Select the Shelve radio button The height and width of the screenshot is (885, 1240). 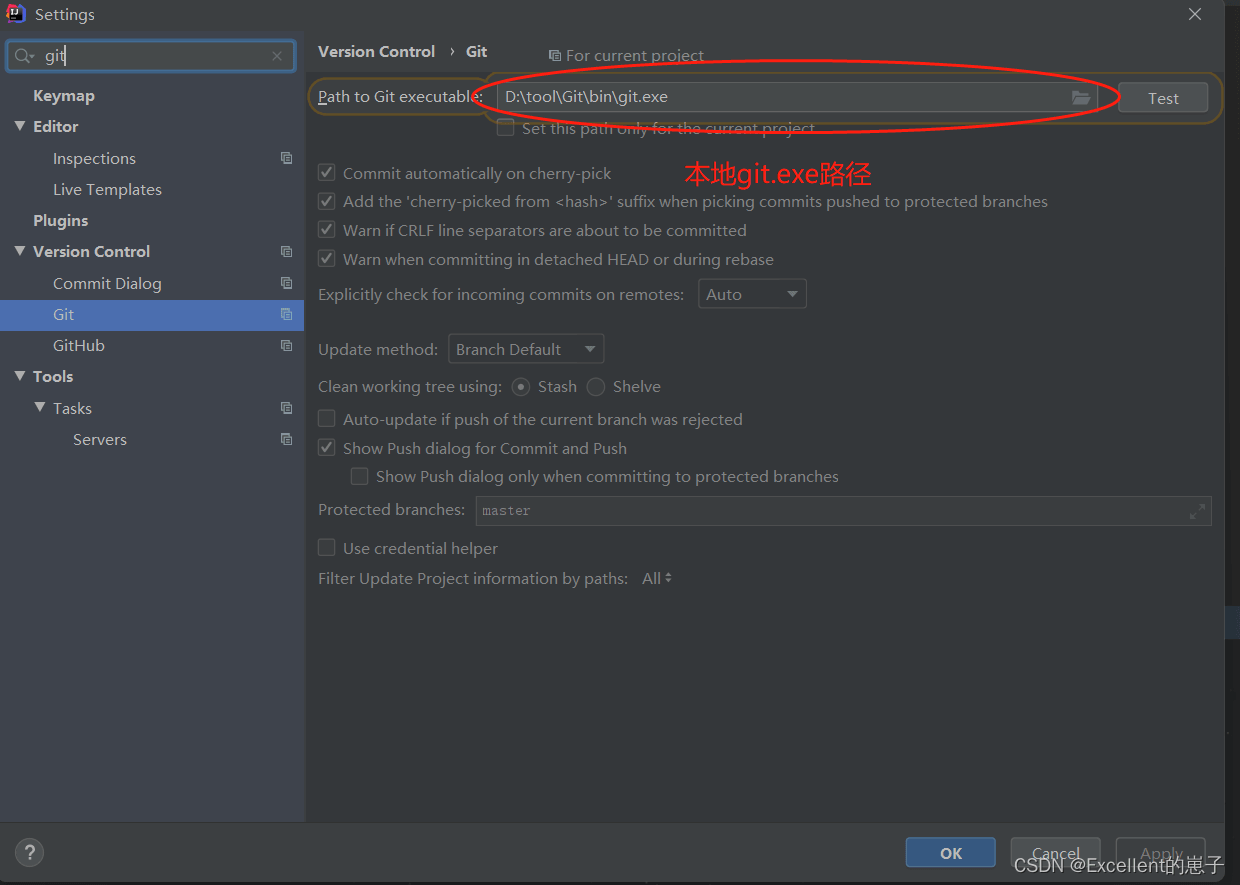coord(596,386)
